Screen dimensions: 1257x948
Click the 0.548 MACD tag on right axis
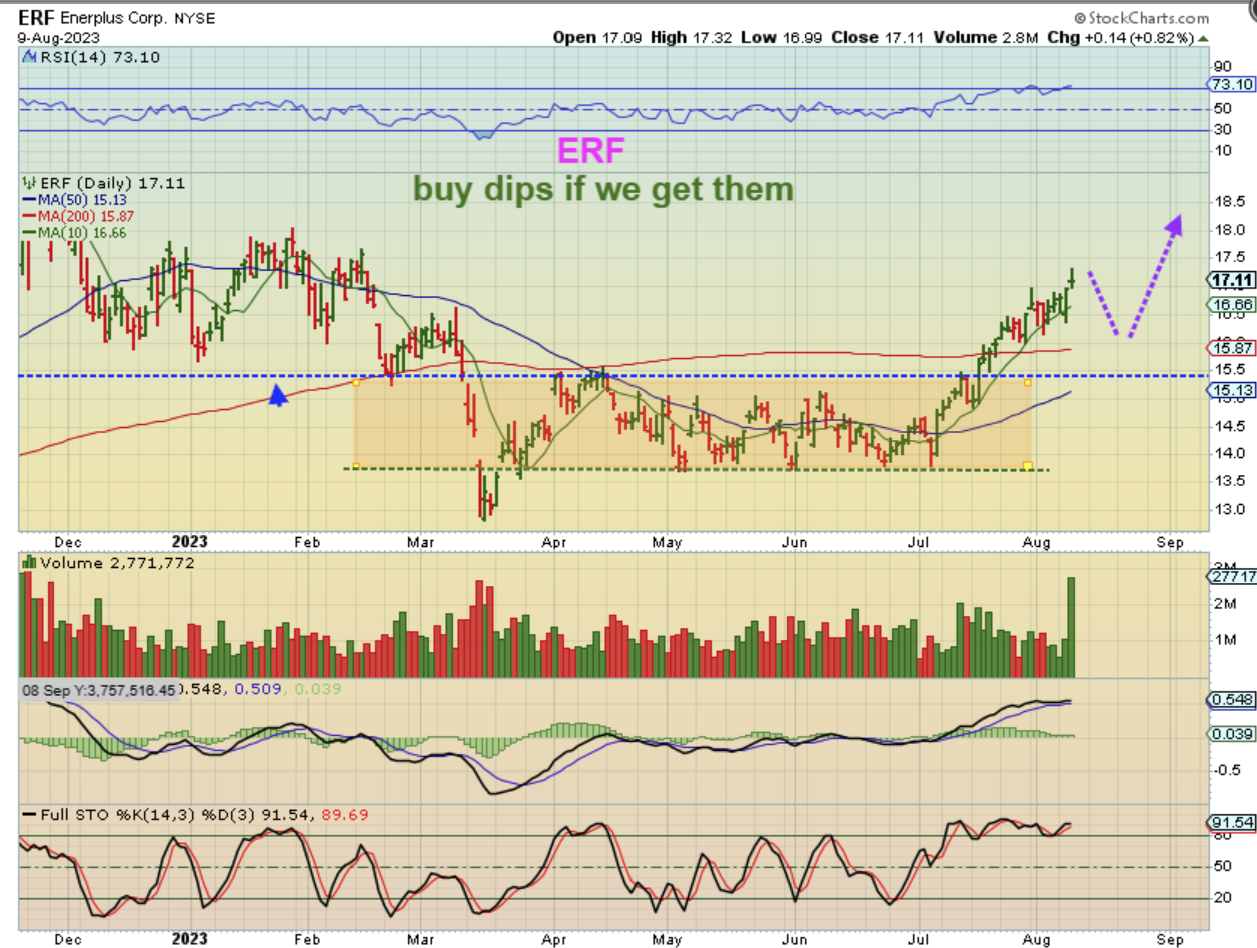click(1231, 702)
